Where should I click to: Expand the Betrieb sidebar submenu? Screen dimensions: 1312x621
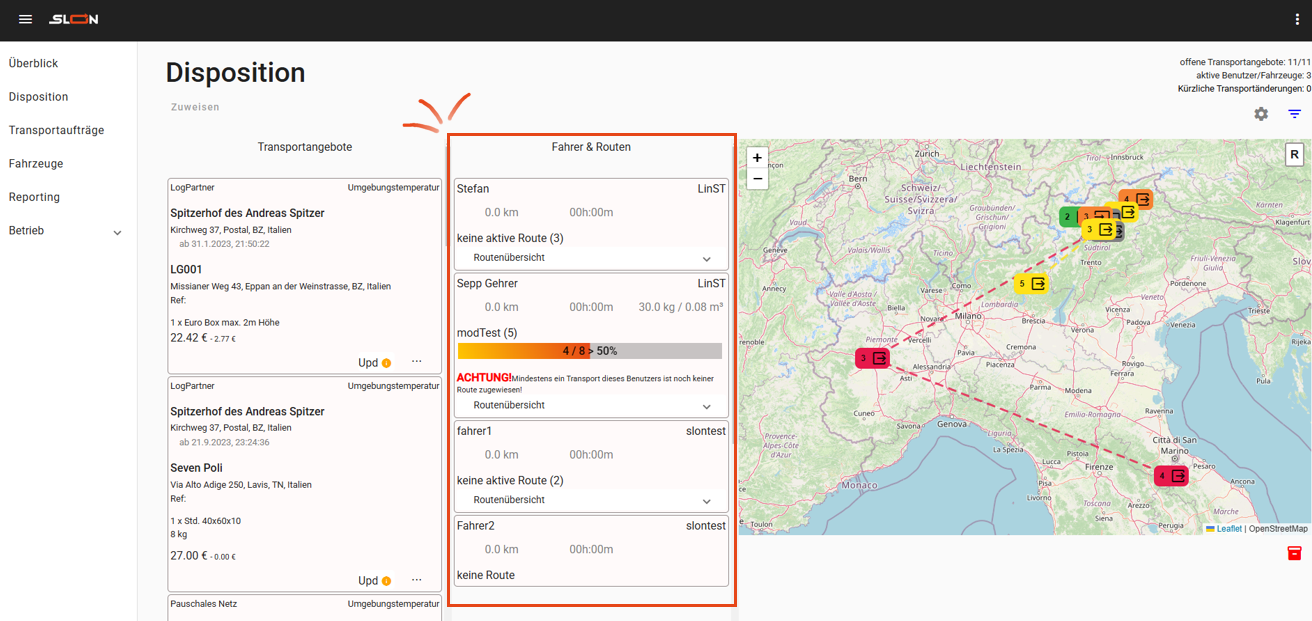click(117, 232)
